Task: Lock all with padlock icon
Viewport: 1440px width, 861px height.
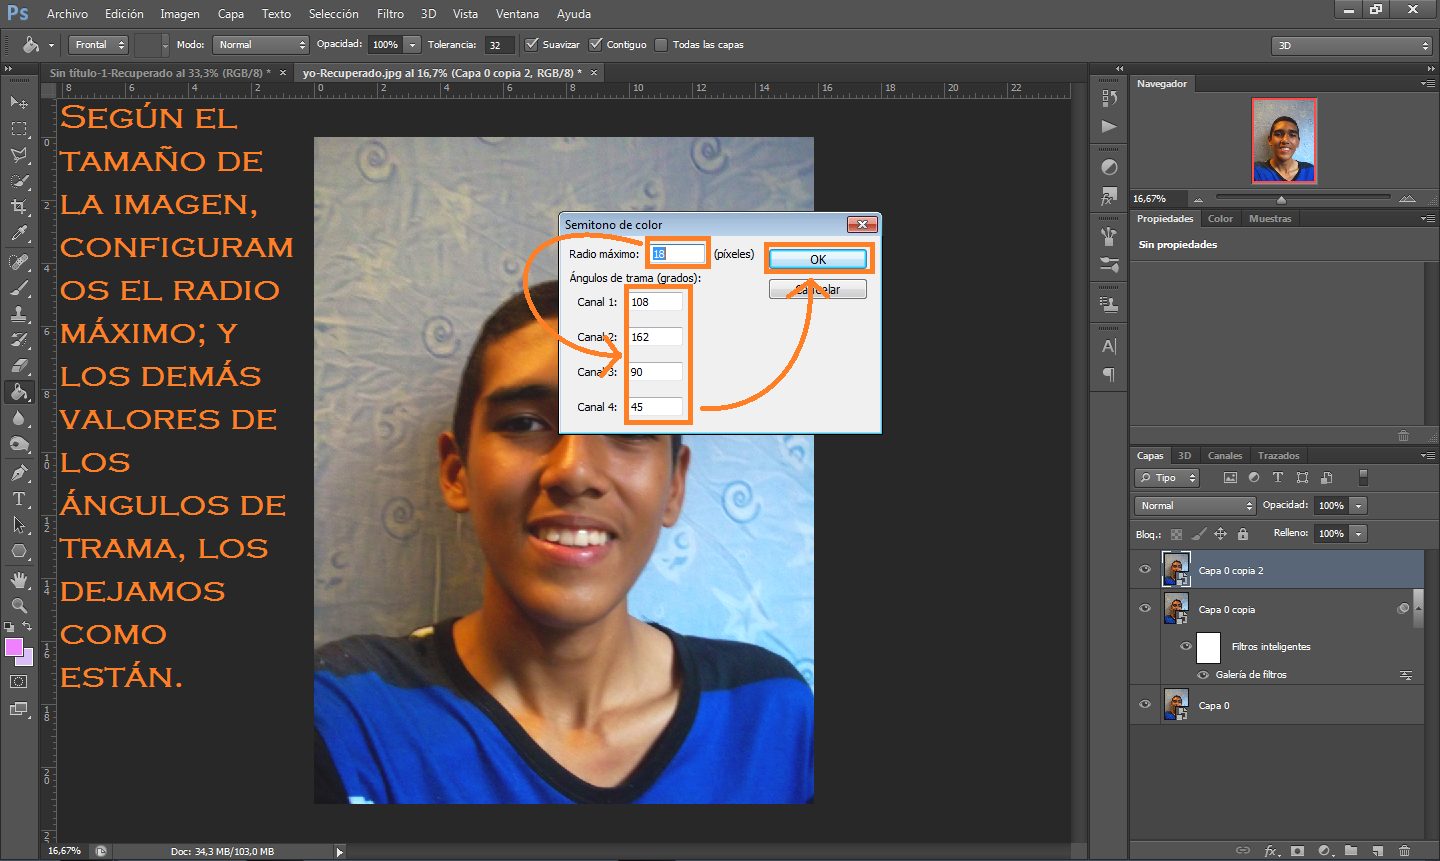Action: tap(1243, 534)
